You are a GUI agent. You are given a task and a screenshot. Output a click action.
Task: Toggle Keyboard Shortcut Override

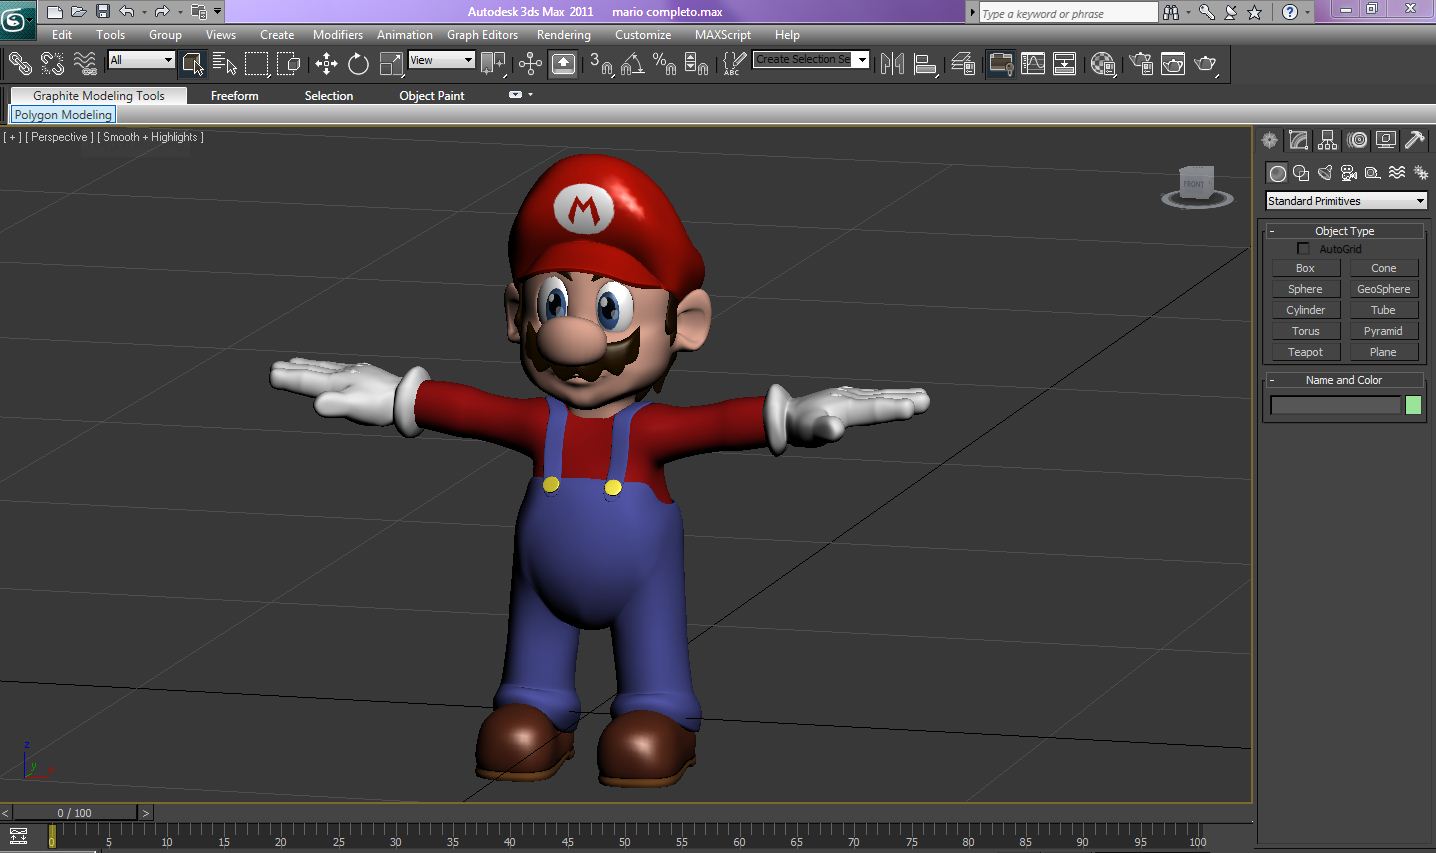click(563, 64)
